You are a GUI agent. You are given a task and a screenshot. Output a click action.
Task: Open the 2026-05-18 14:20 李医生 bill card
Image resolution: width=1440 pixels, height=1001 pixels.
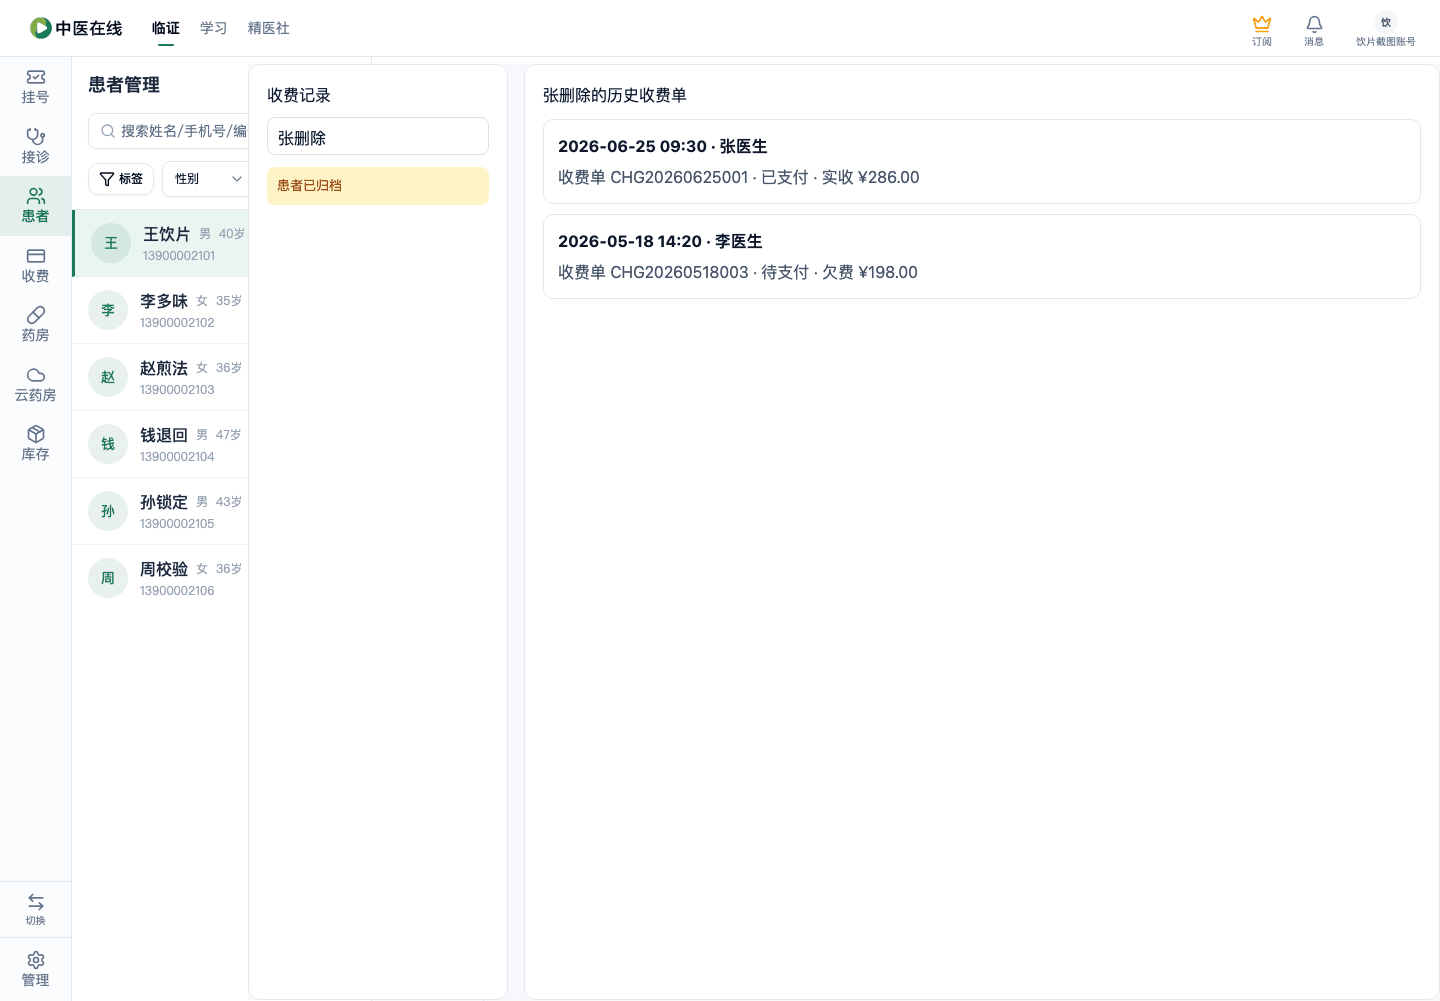coord(982,257)
